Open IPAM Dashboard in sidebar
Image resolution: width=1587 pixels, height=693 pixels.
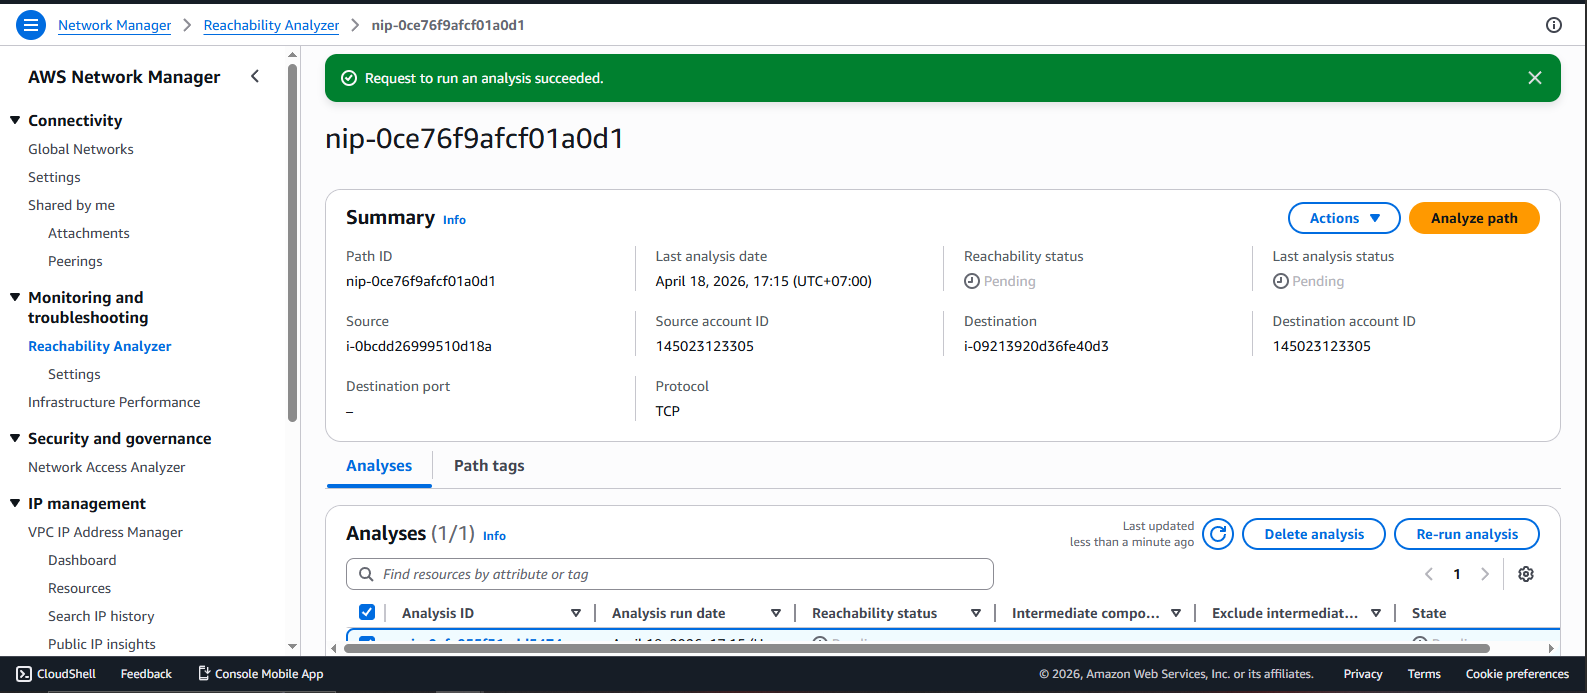pyautogui.click(x=82, y=560)
